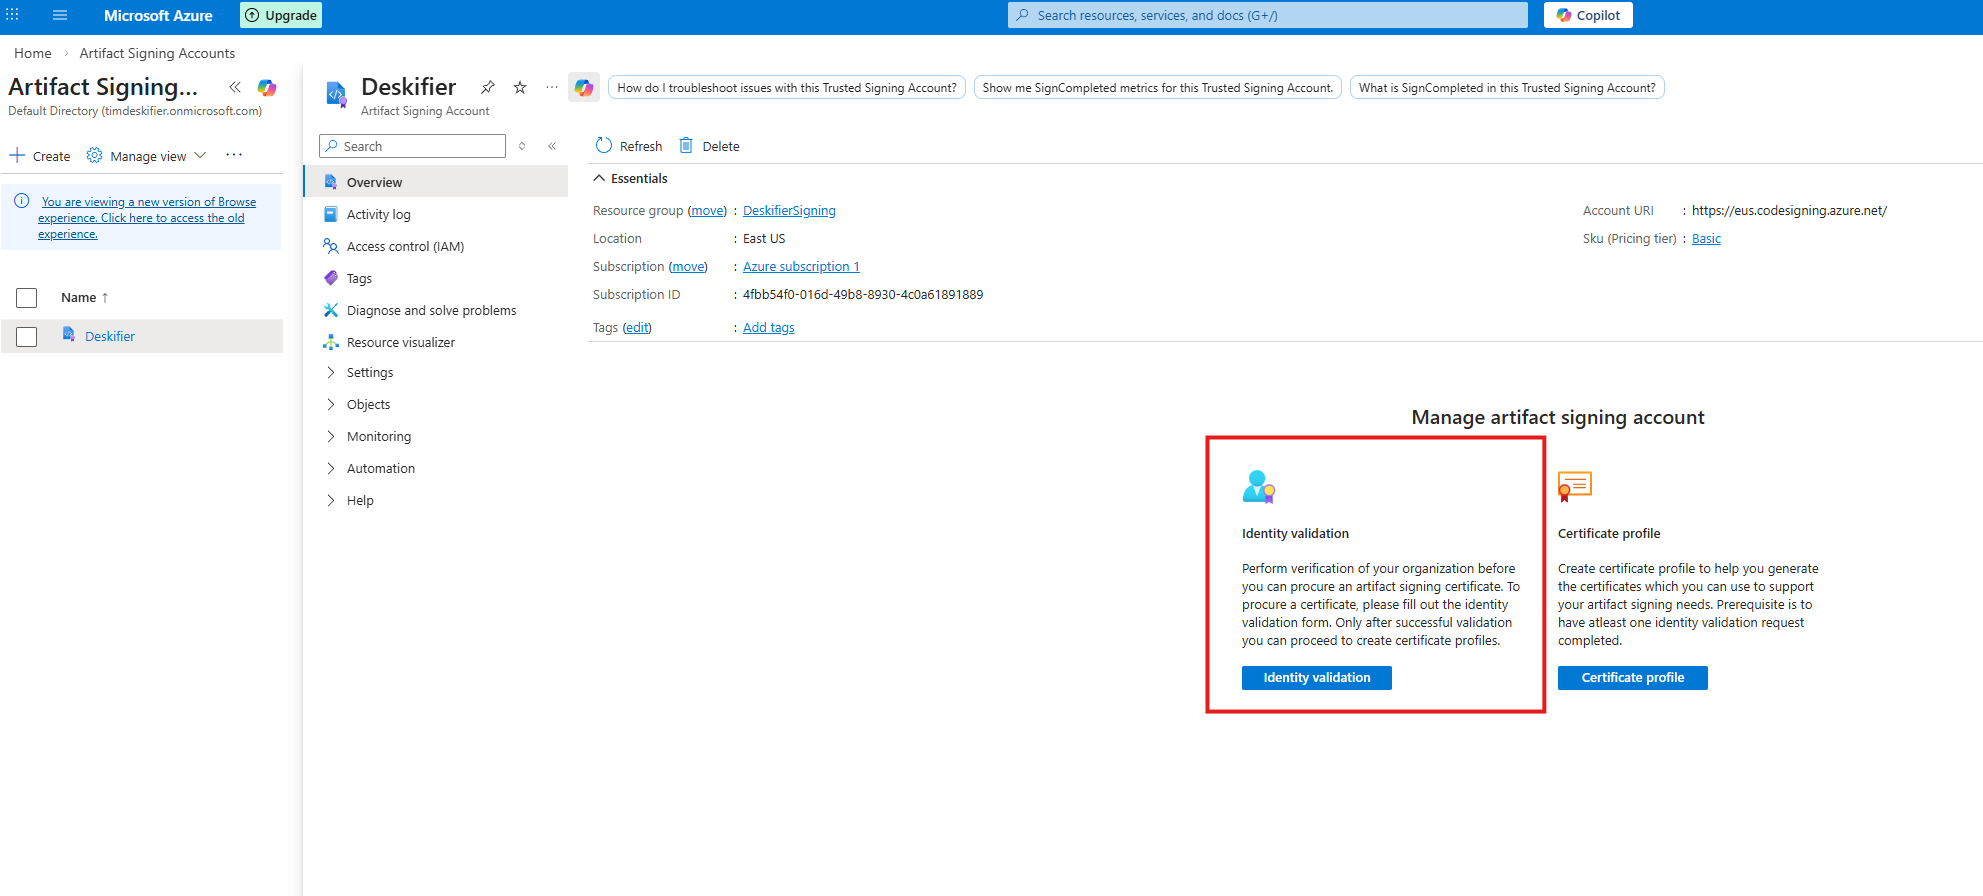
Task: Tick the checkbox for Deskifier row
Action: click(27, 337)
